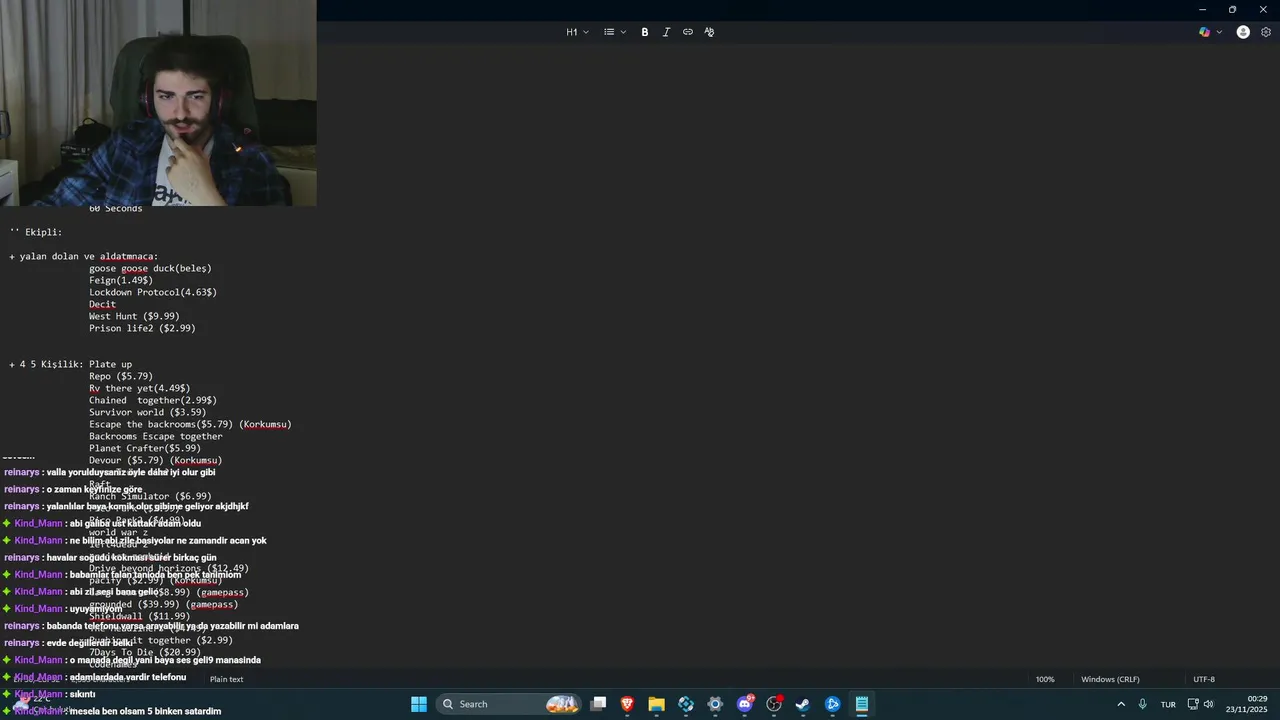Switch to the Notepad taskbar icon
1280x720 pixels.
coord(861,704)
